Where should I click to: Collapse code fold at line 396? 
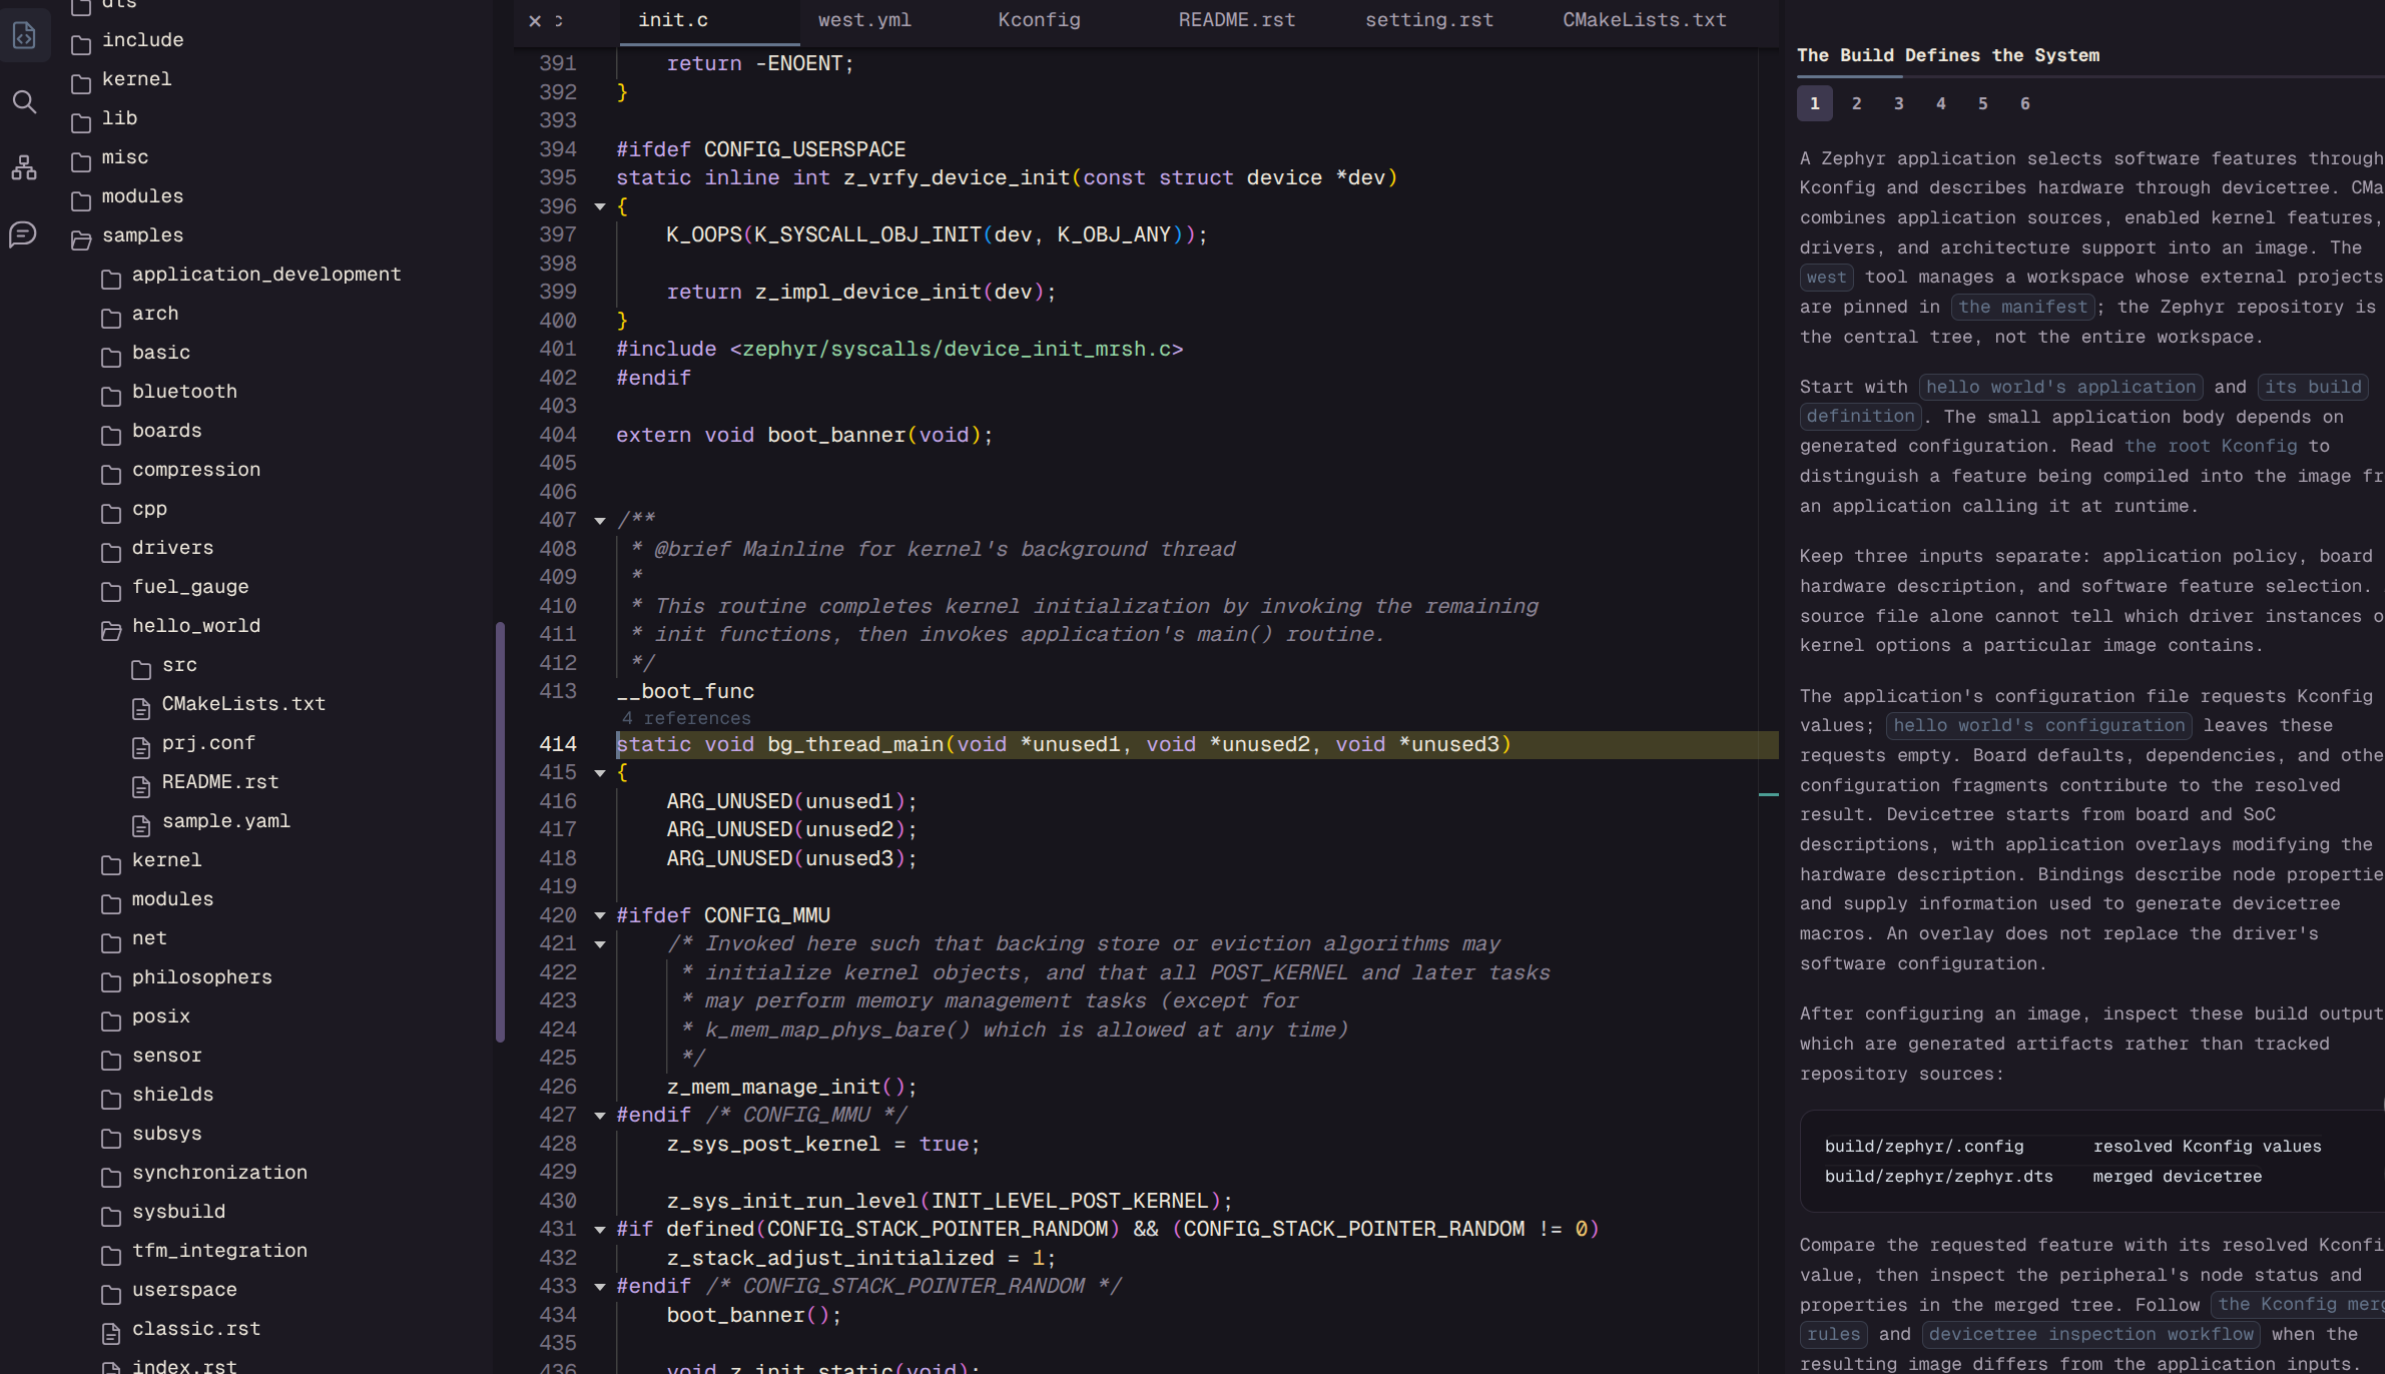[x=600, y=207]
